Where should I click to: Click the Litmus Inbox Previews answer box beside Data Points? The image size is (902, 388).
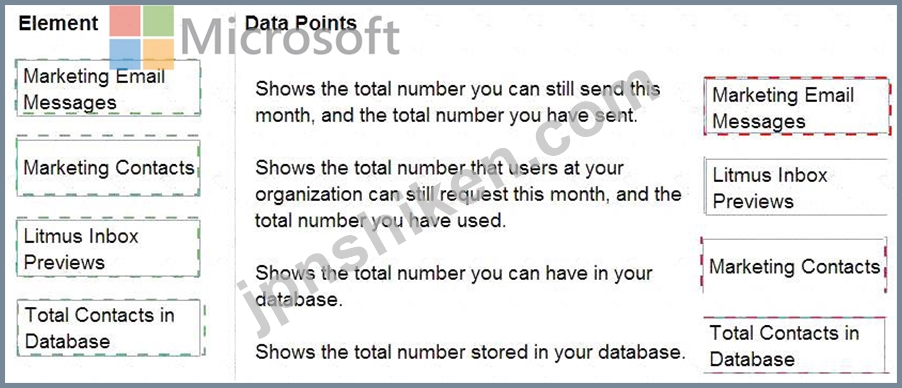797,187
